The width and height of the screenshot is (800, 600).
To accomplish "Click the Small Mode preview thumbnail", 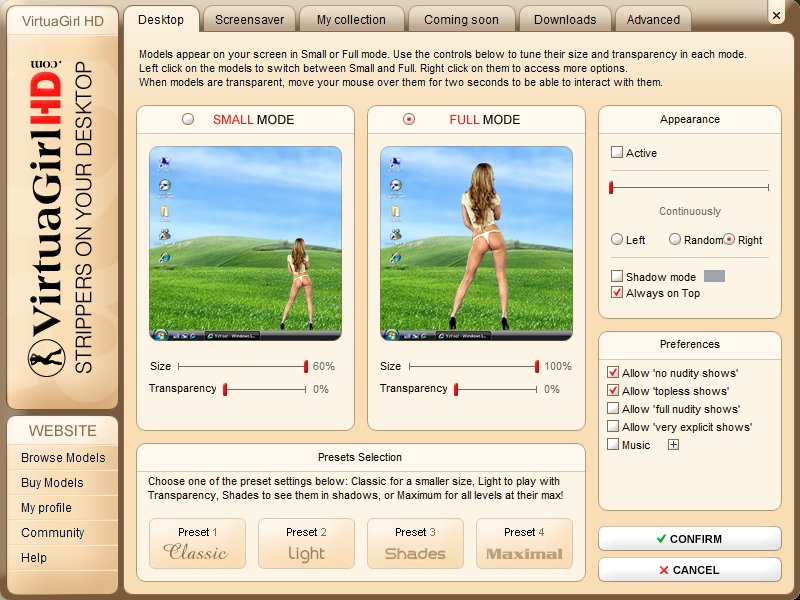I will [x=245, y=243].
